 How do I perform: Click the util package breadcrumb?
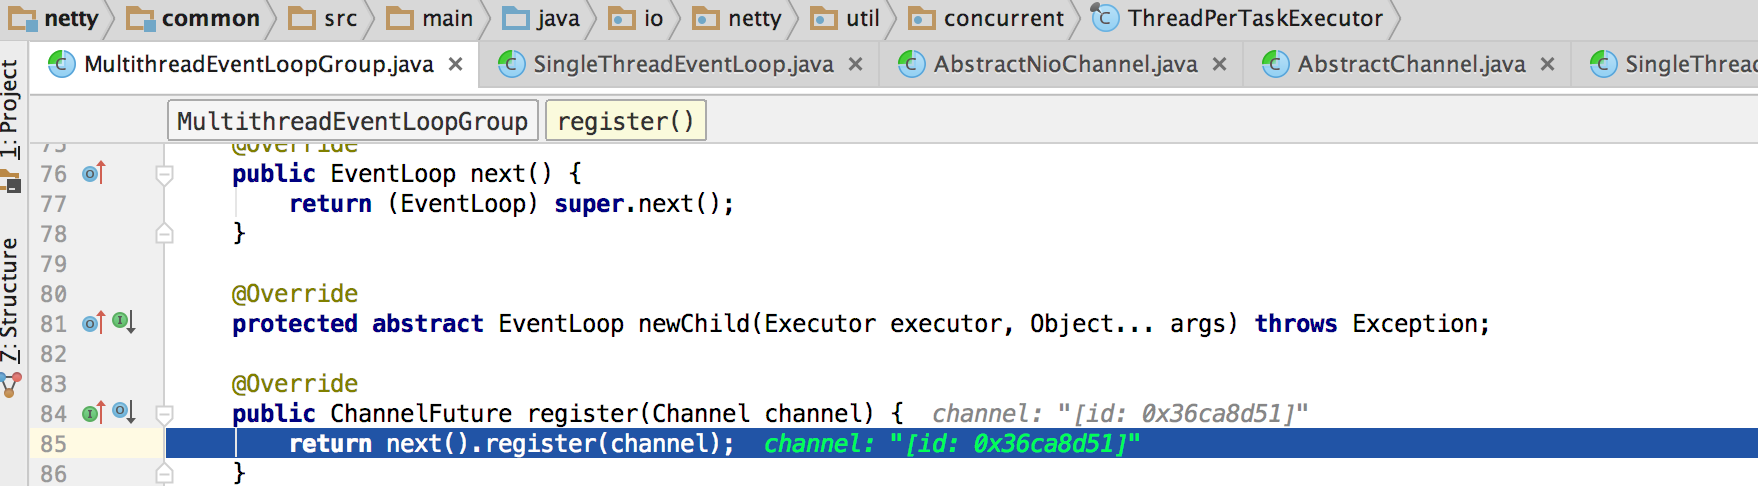point(845,18)
